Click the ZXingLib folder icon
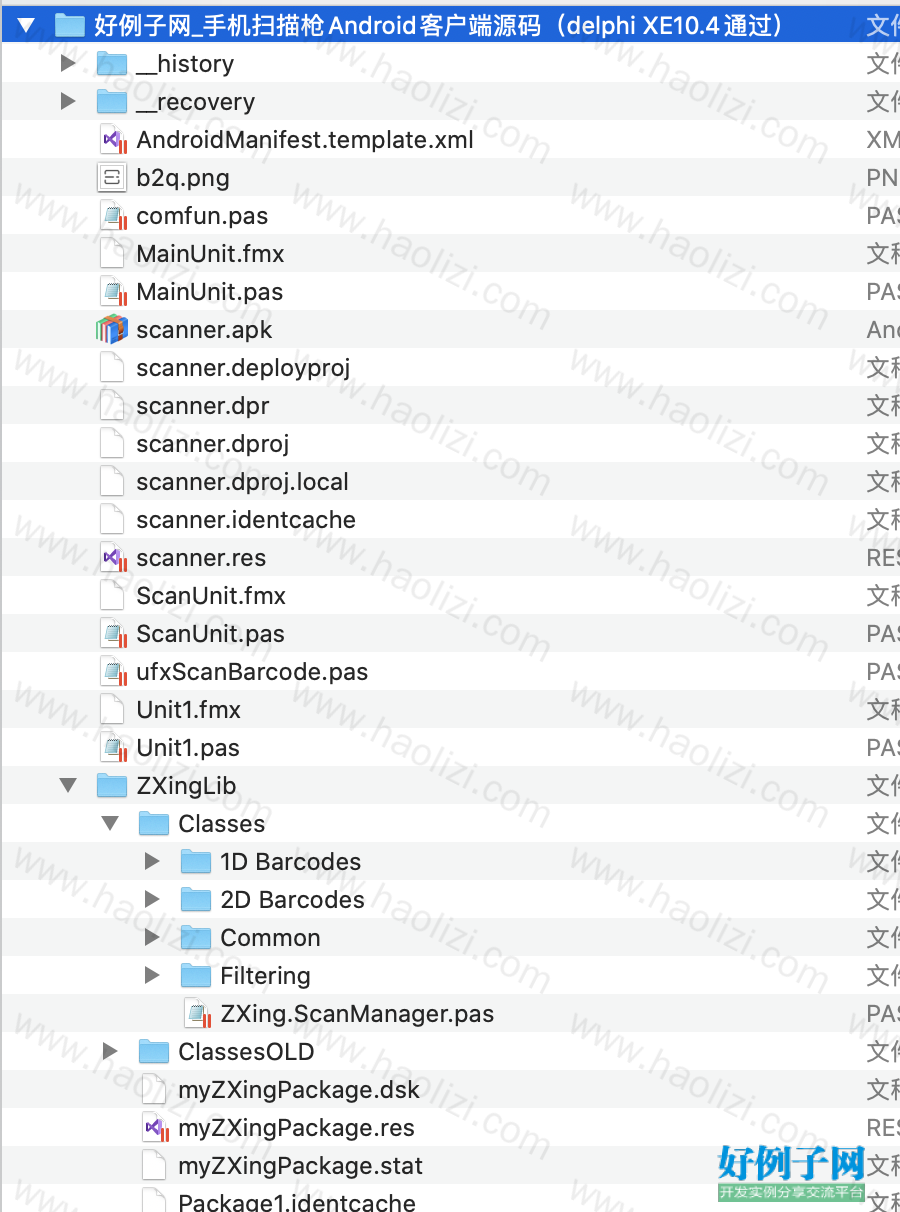Viewport: 900px width, 1212px height. click(x=112, y=786)
